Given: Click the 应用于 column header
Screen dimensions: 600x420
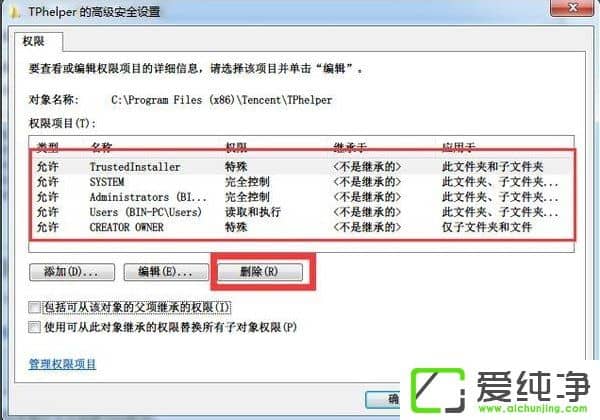Looking at the screenshot, I should coord(459,147).
